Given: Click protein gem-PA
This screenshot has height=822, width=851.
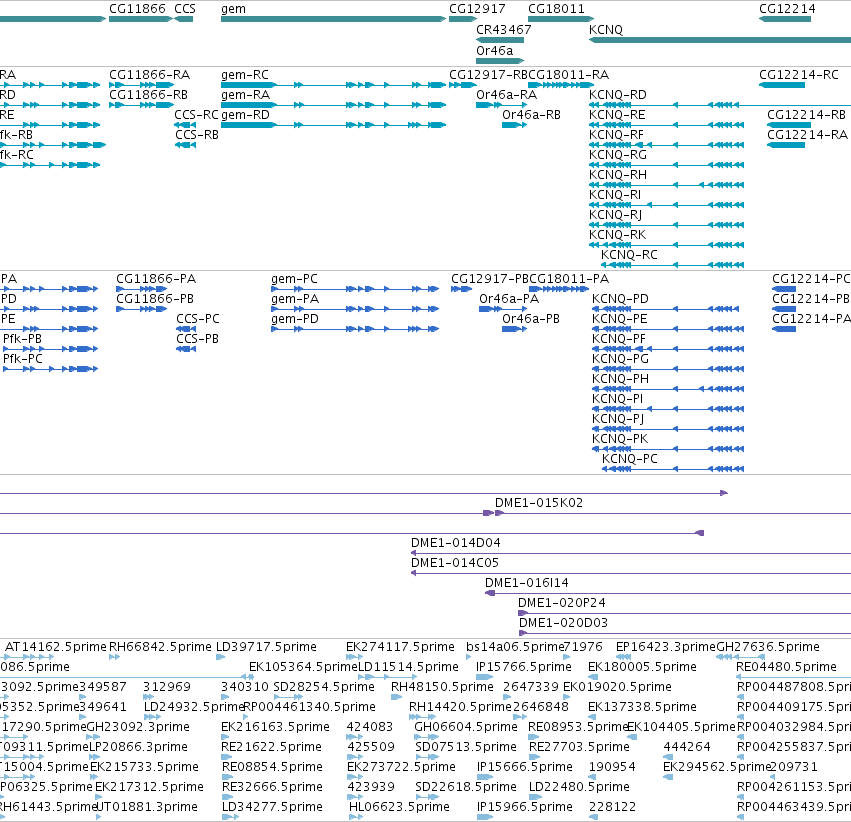Looking at the screenshot, I should click(355, 309).
